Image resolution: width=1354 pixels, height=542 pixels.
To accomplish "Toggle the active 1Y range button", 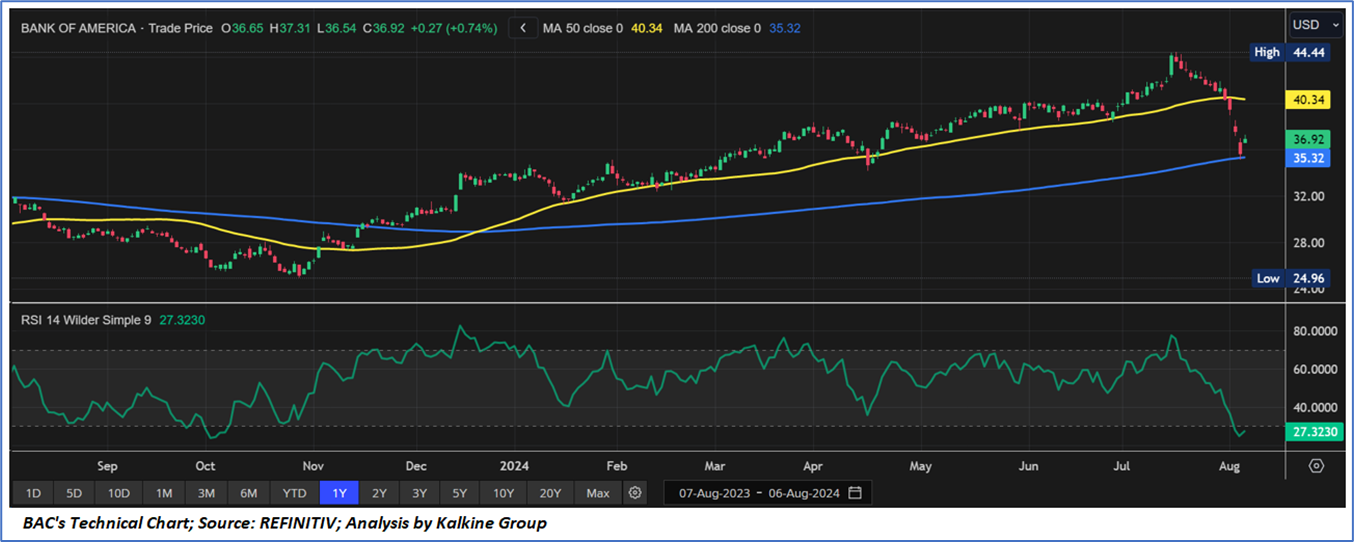I will 337,493.
